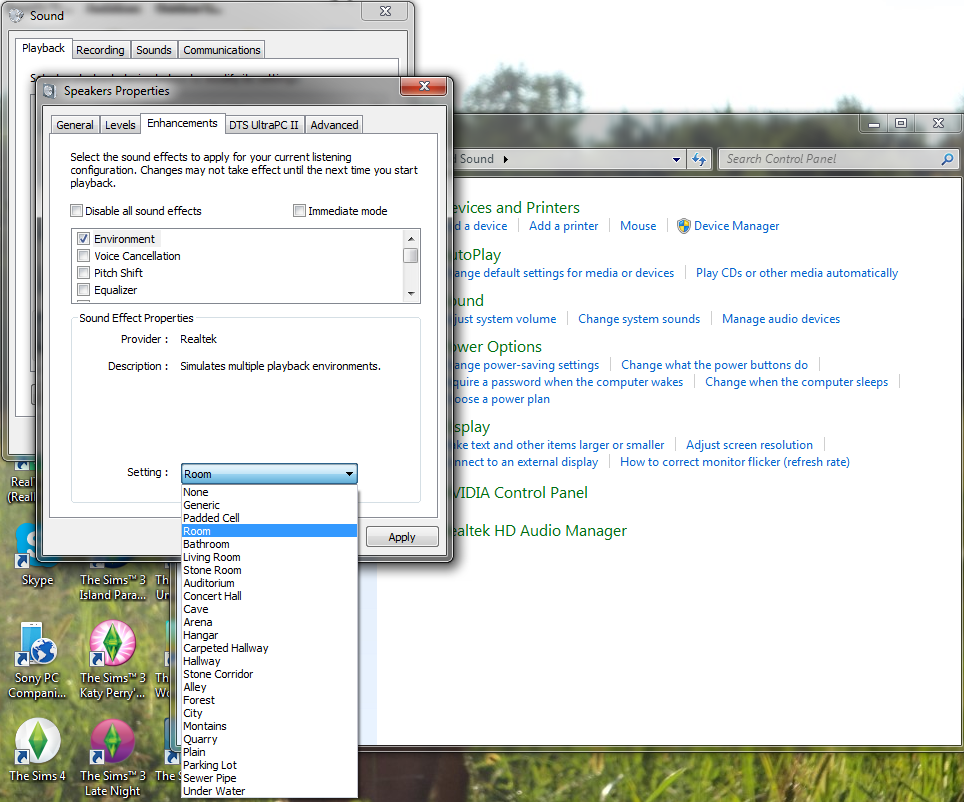Image resolution: width=964 pixels, height=802 pixels.
Task: Open Manage audio devices link
Action: (x=780, y=319)
